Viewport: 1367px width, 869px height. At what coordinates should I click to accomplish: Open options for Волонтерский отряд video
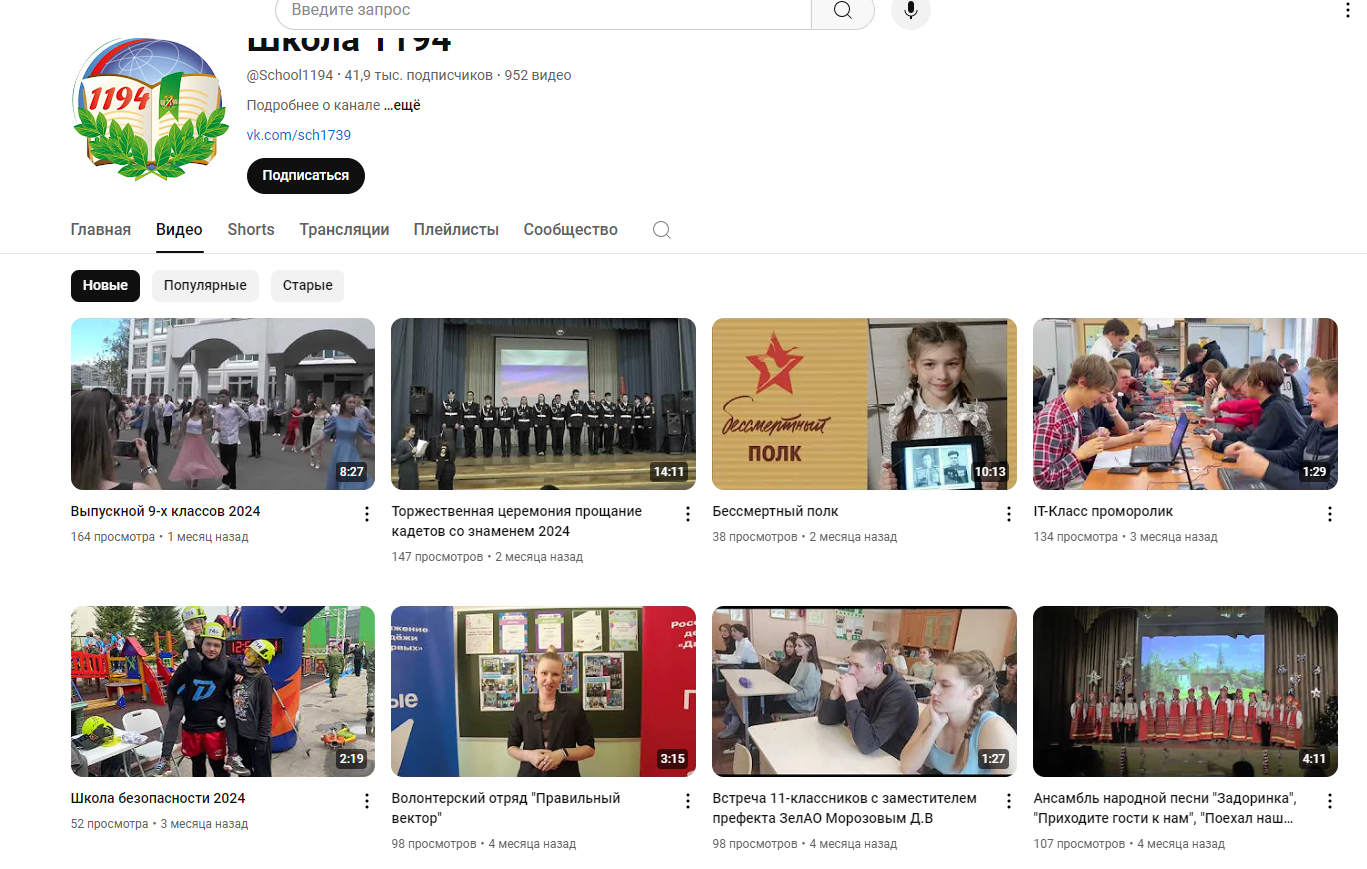tap(688, 801)
